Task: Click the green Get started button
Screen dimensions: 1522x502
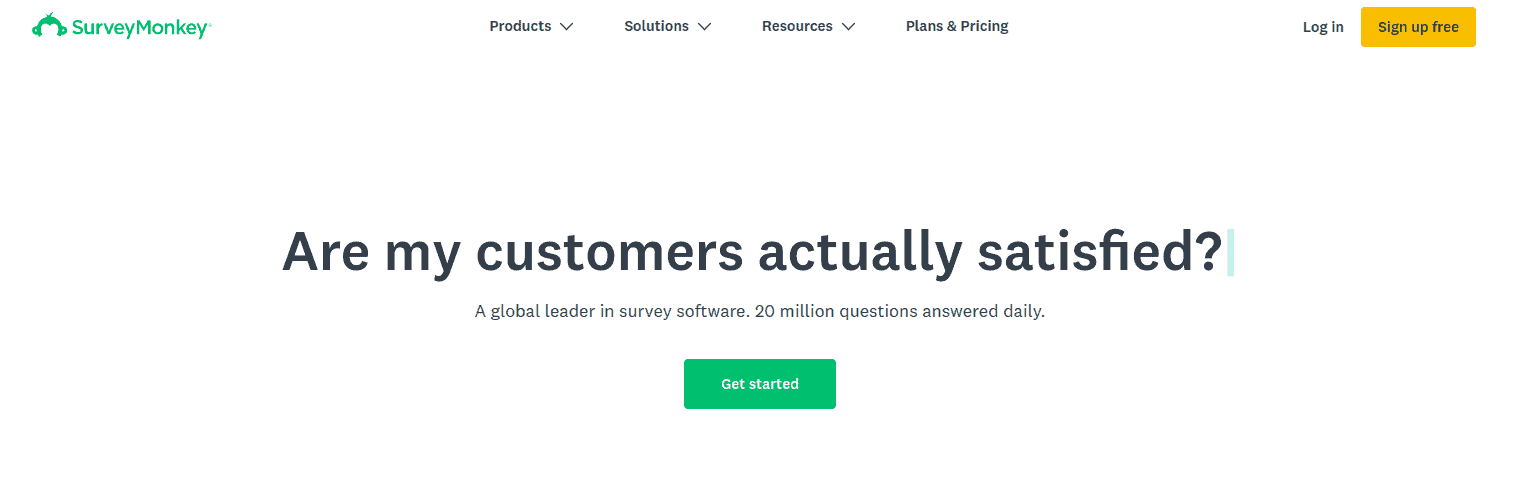Action: [760, 384]
